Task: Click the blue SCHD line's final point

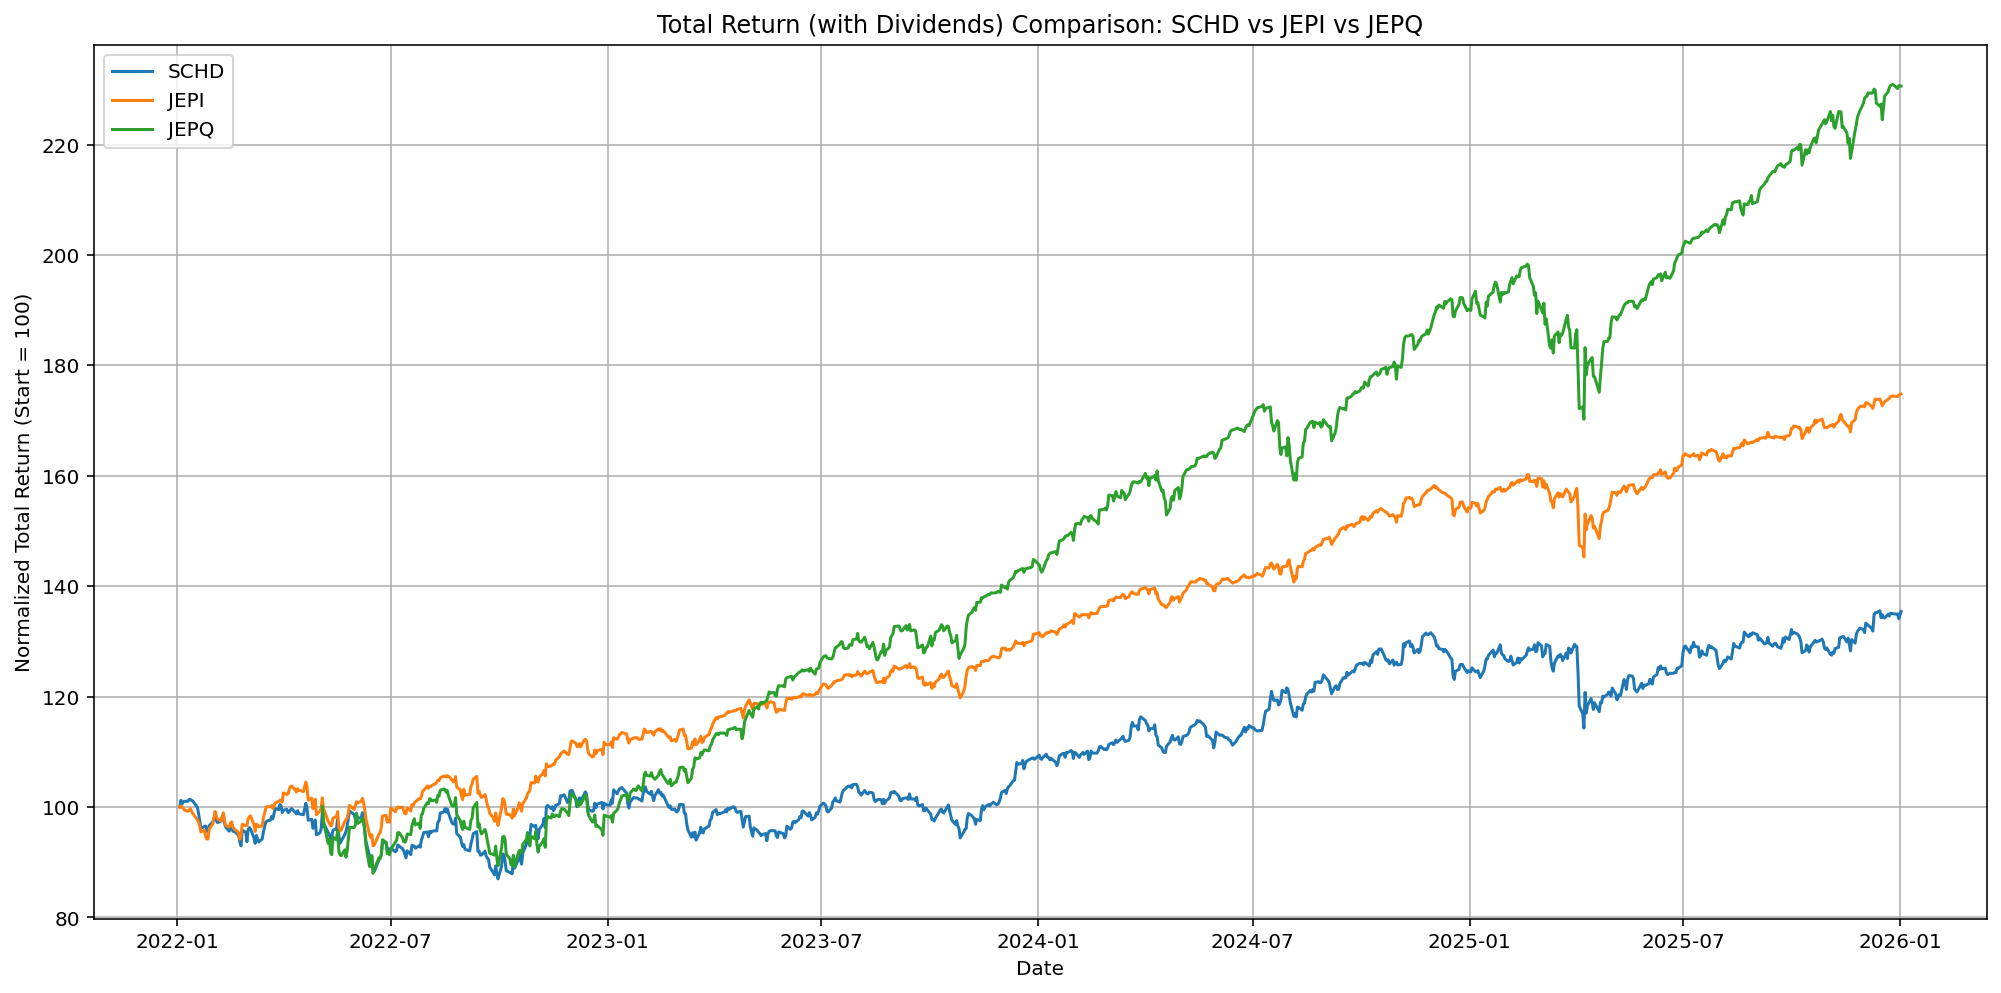Action: tap(1901, 612)
